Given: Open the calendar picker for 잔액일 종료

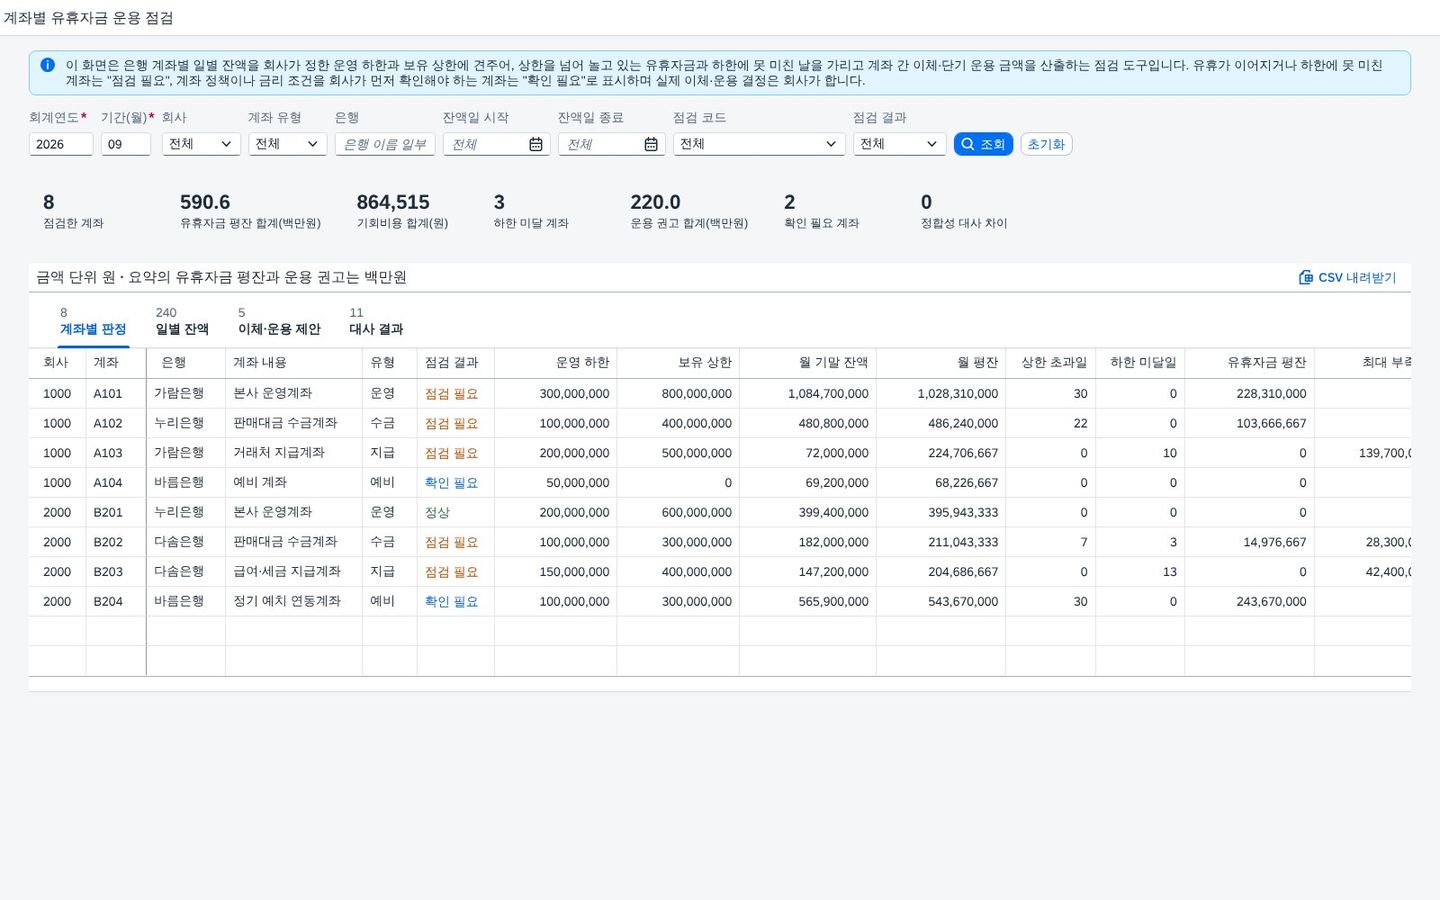Looking at the screenshot, I should 651,144.
